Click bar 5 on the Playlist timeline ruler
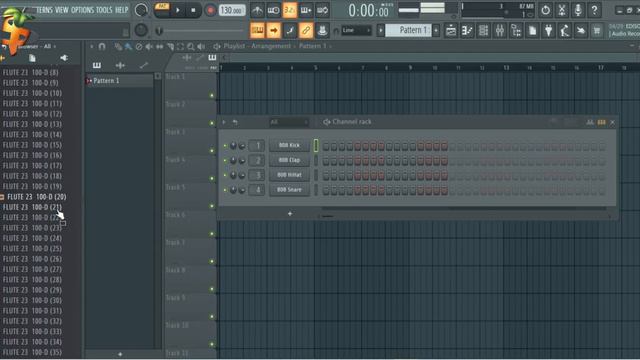The height and width of the screenshot is (360, 640). coord(316,68)
